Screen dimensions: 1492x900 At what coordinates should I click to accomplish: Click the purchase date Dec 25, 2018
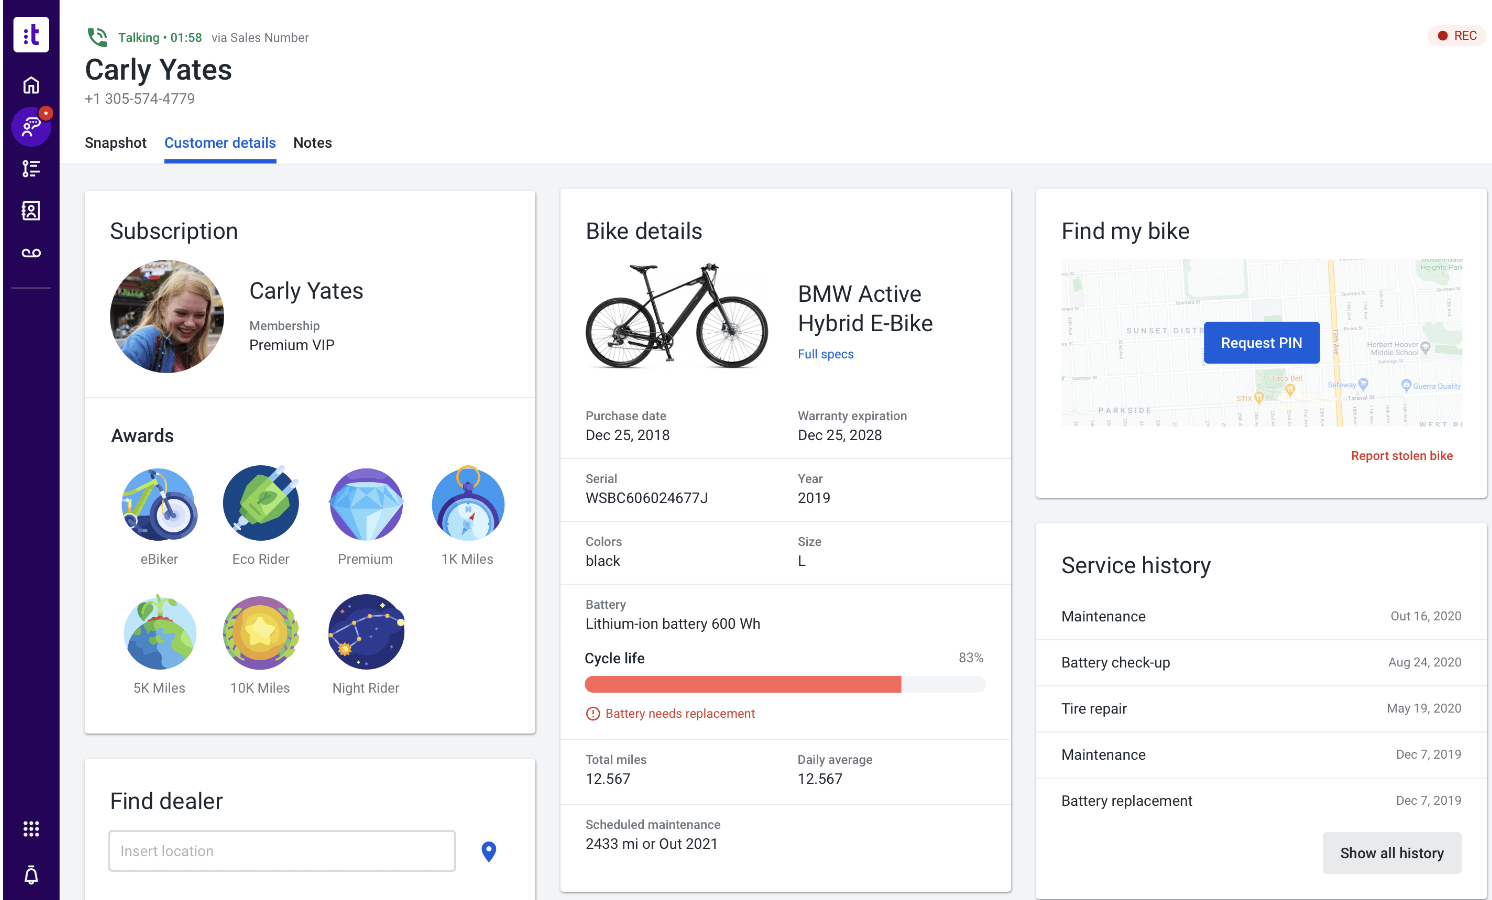pos(628,435)
